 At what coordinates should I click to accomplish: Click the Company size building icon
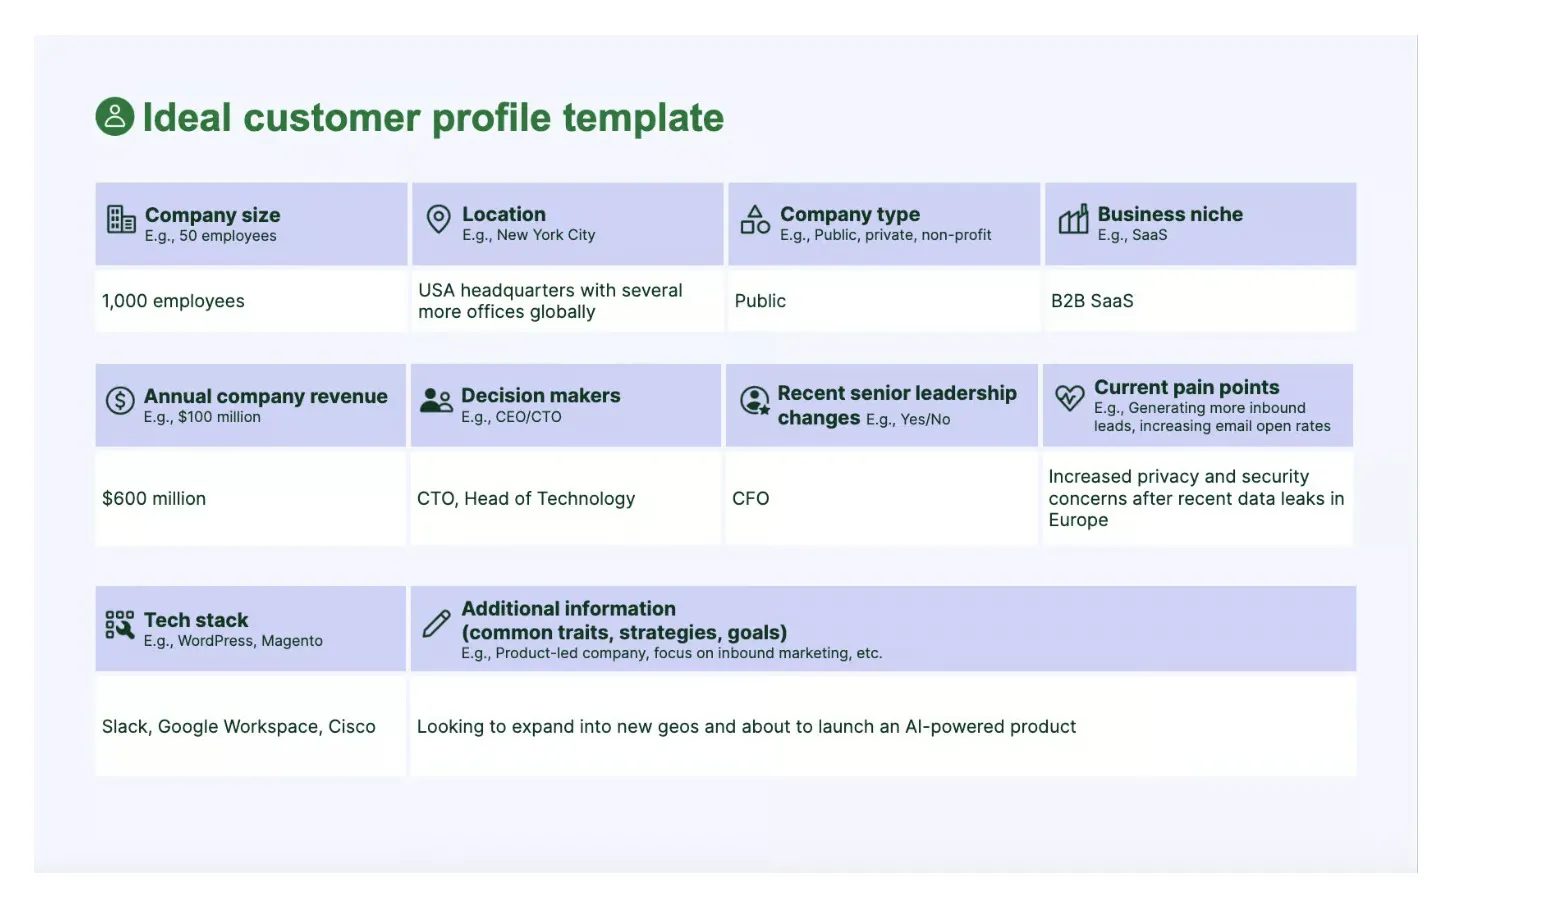[x=121, y=219]
